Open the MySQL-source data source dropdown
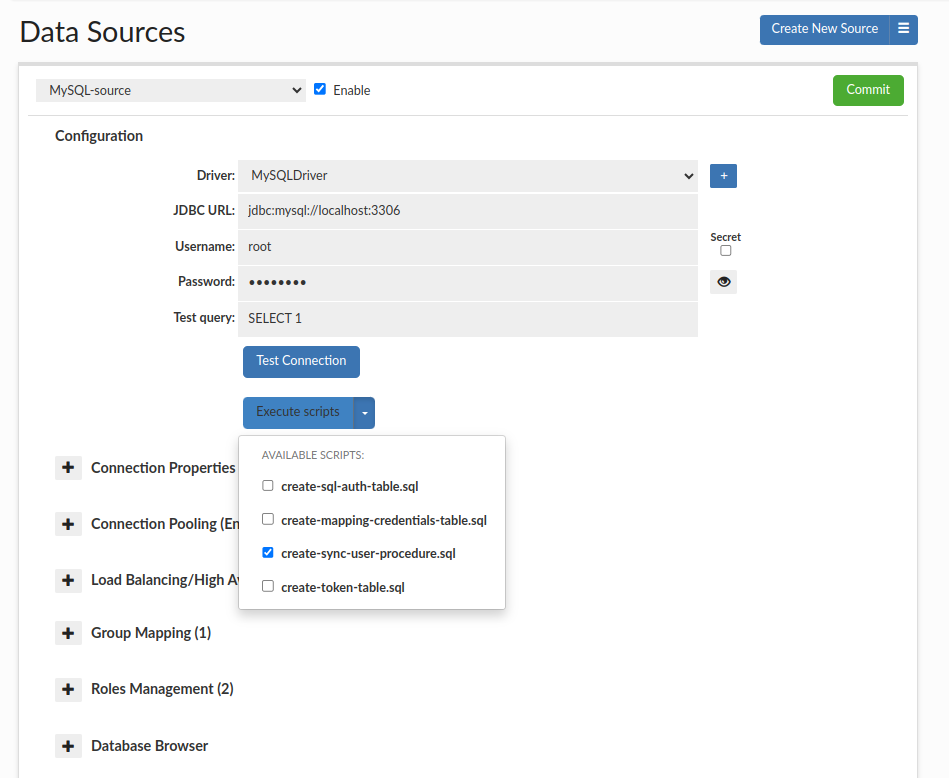This screenshot has width=949, height=778. 170,90
